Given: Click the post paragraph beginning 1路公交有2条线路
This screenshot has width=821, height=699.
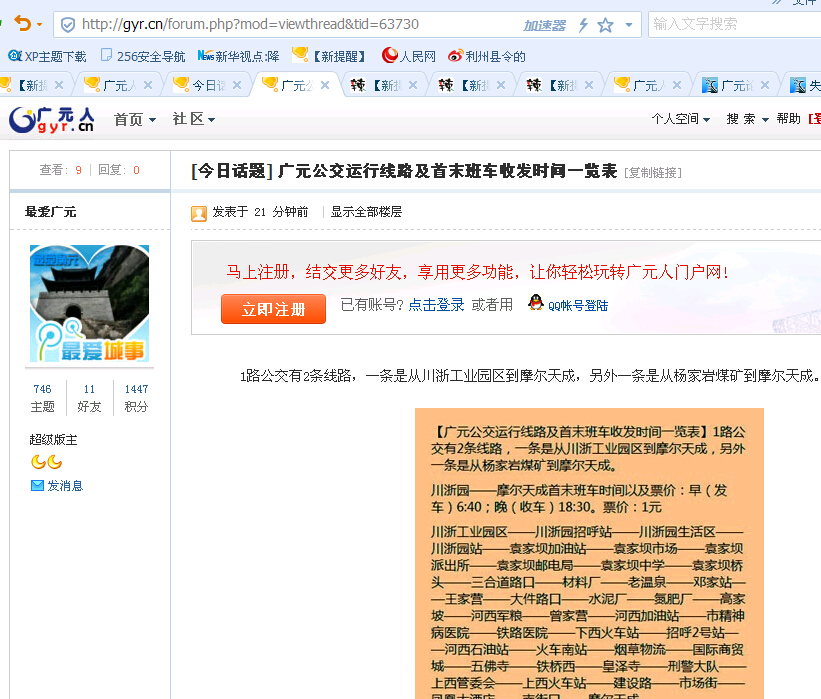Looking at the screenshot, I should click(530, 375).
